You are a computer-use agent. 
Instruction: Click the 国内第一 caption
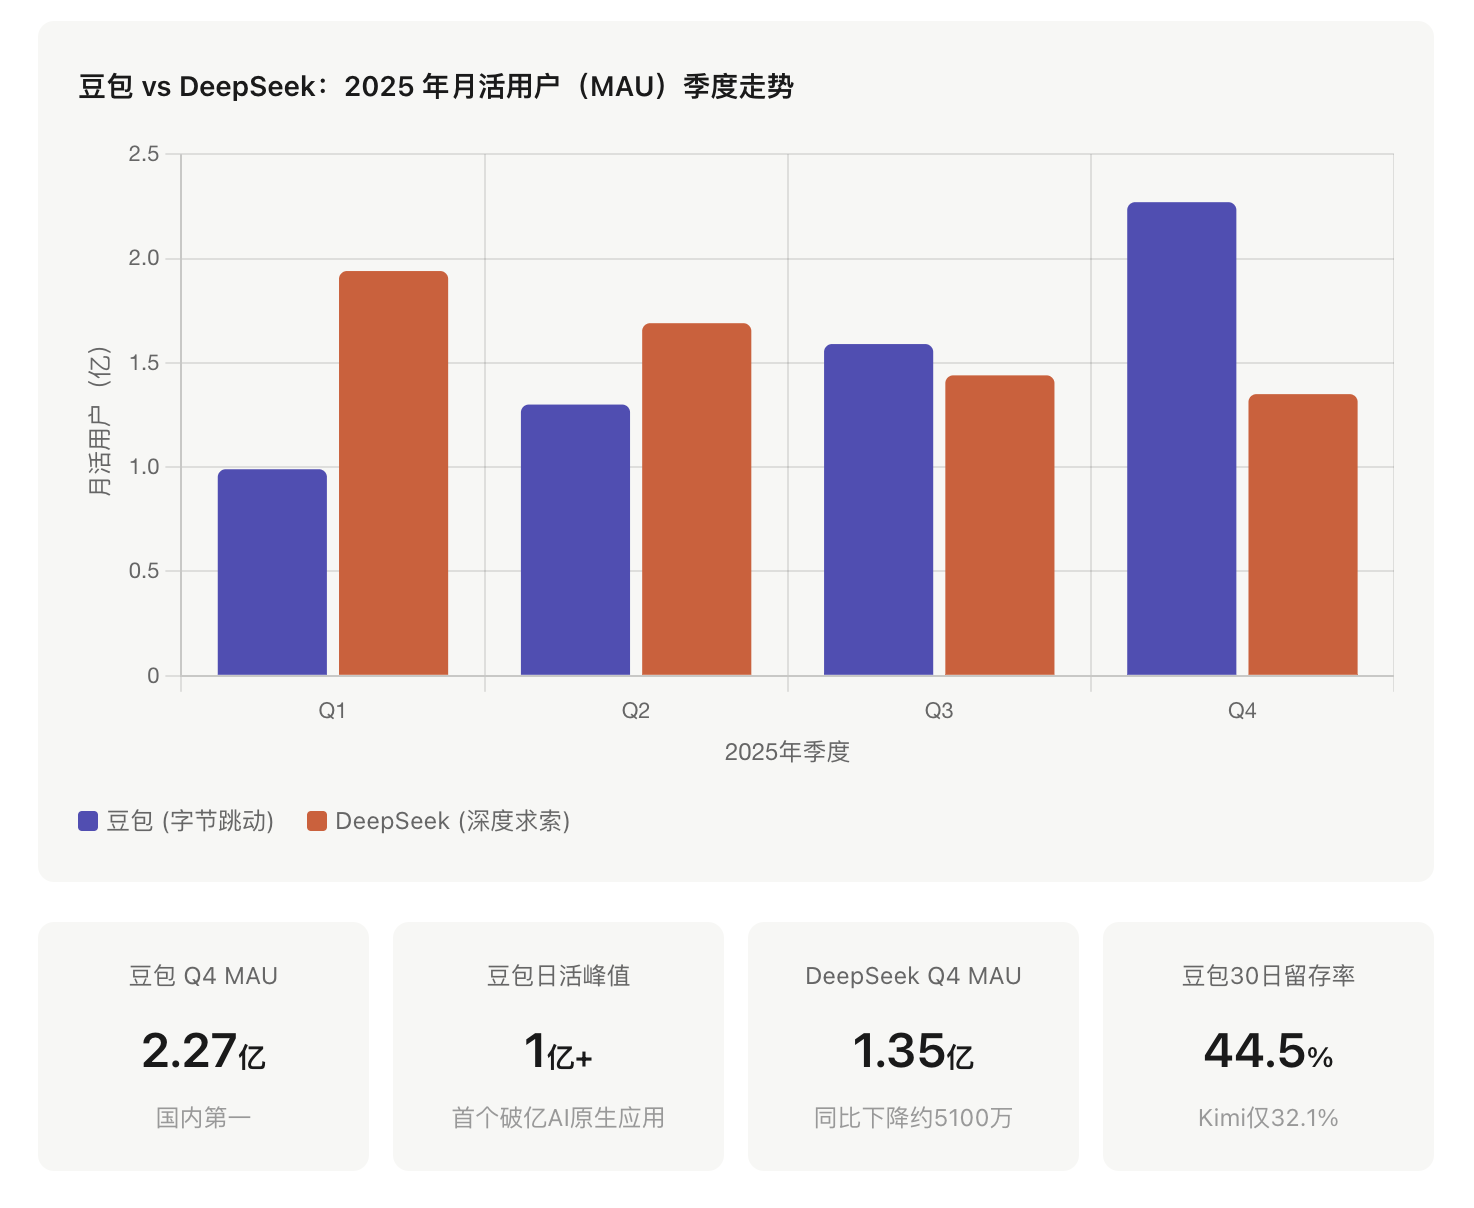point(203,1118)
